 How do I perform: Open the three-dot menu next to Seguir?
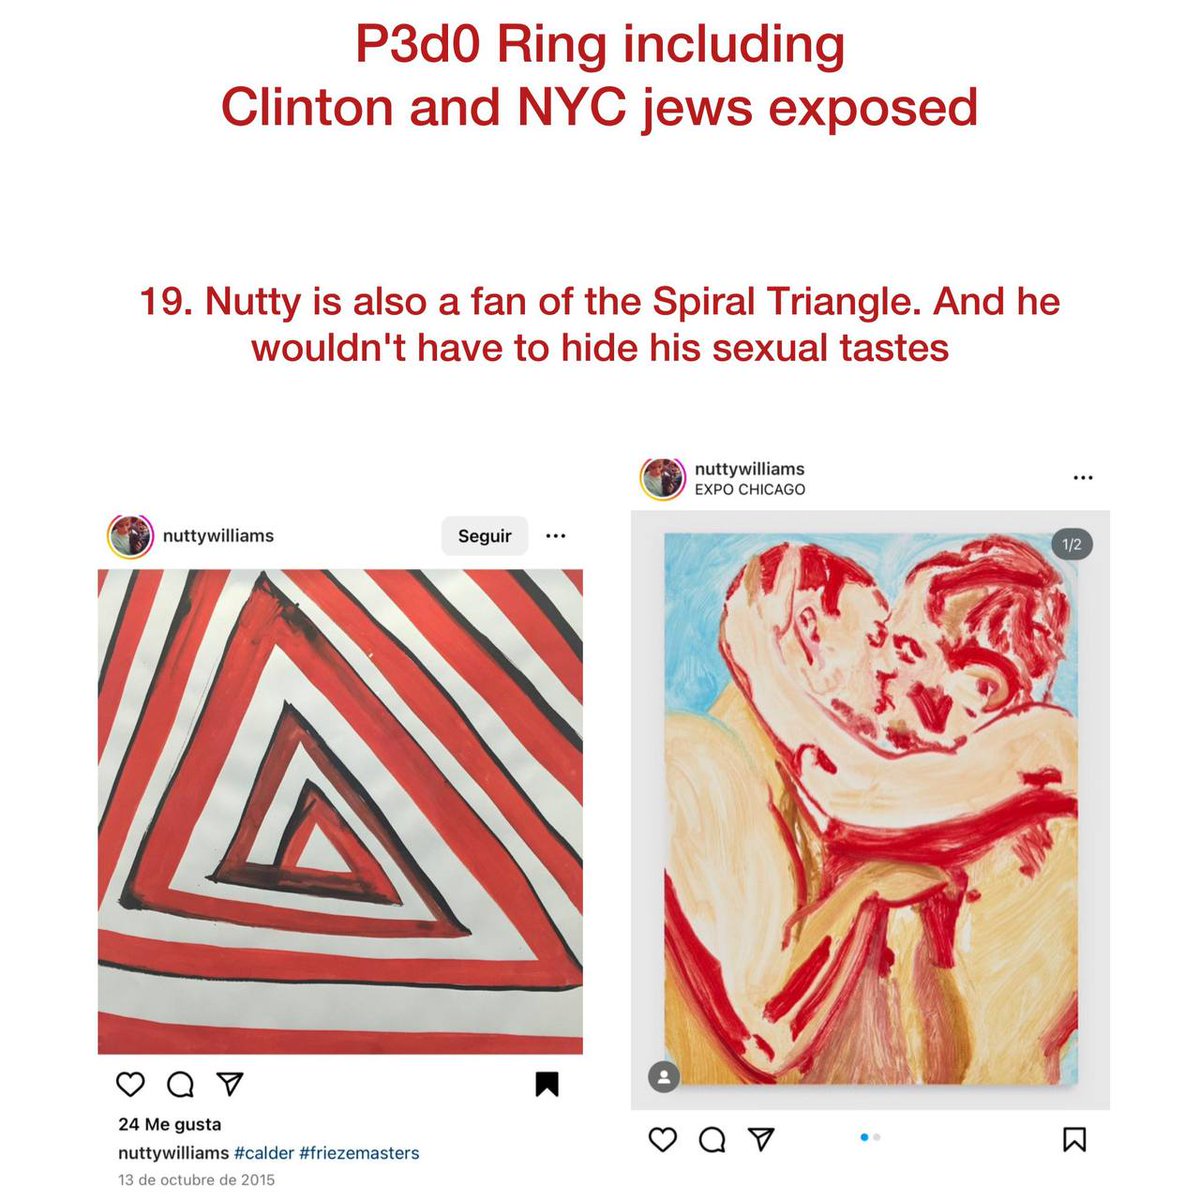[x=556, y=536]
